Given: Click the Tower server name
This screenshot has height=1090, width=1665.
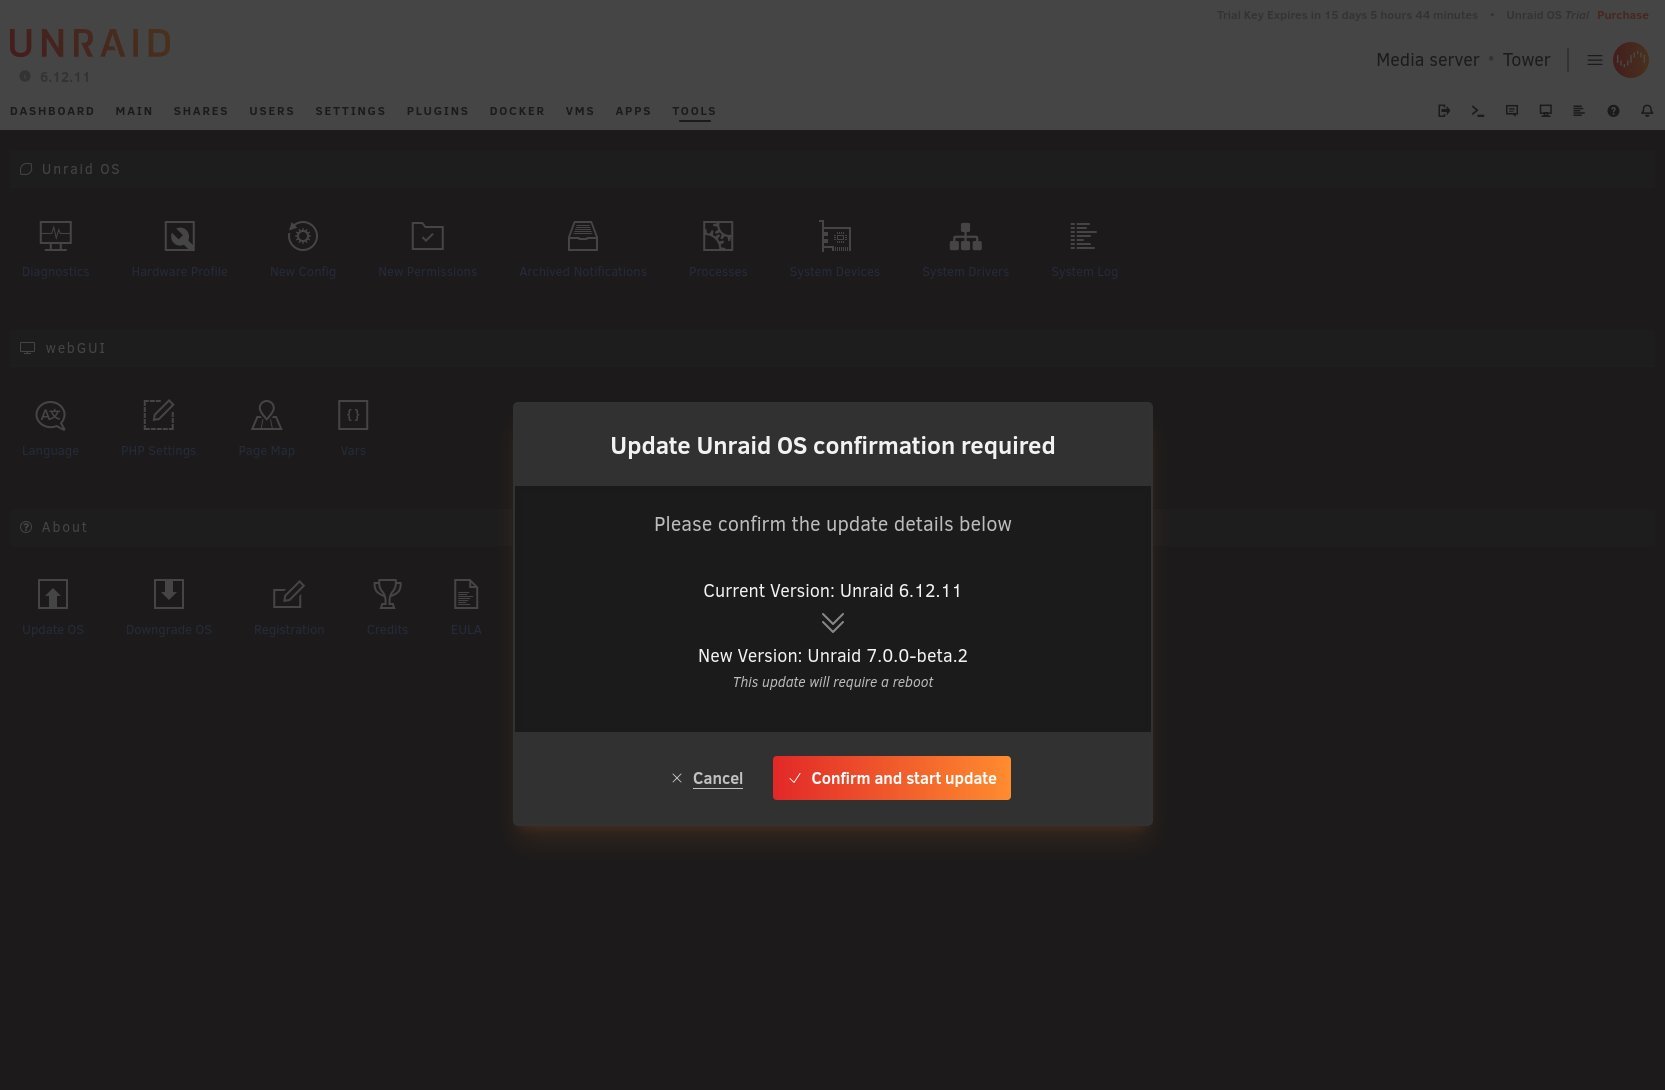Looking at the screenshot, I should coord(1526,60).
